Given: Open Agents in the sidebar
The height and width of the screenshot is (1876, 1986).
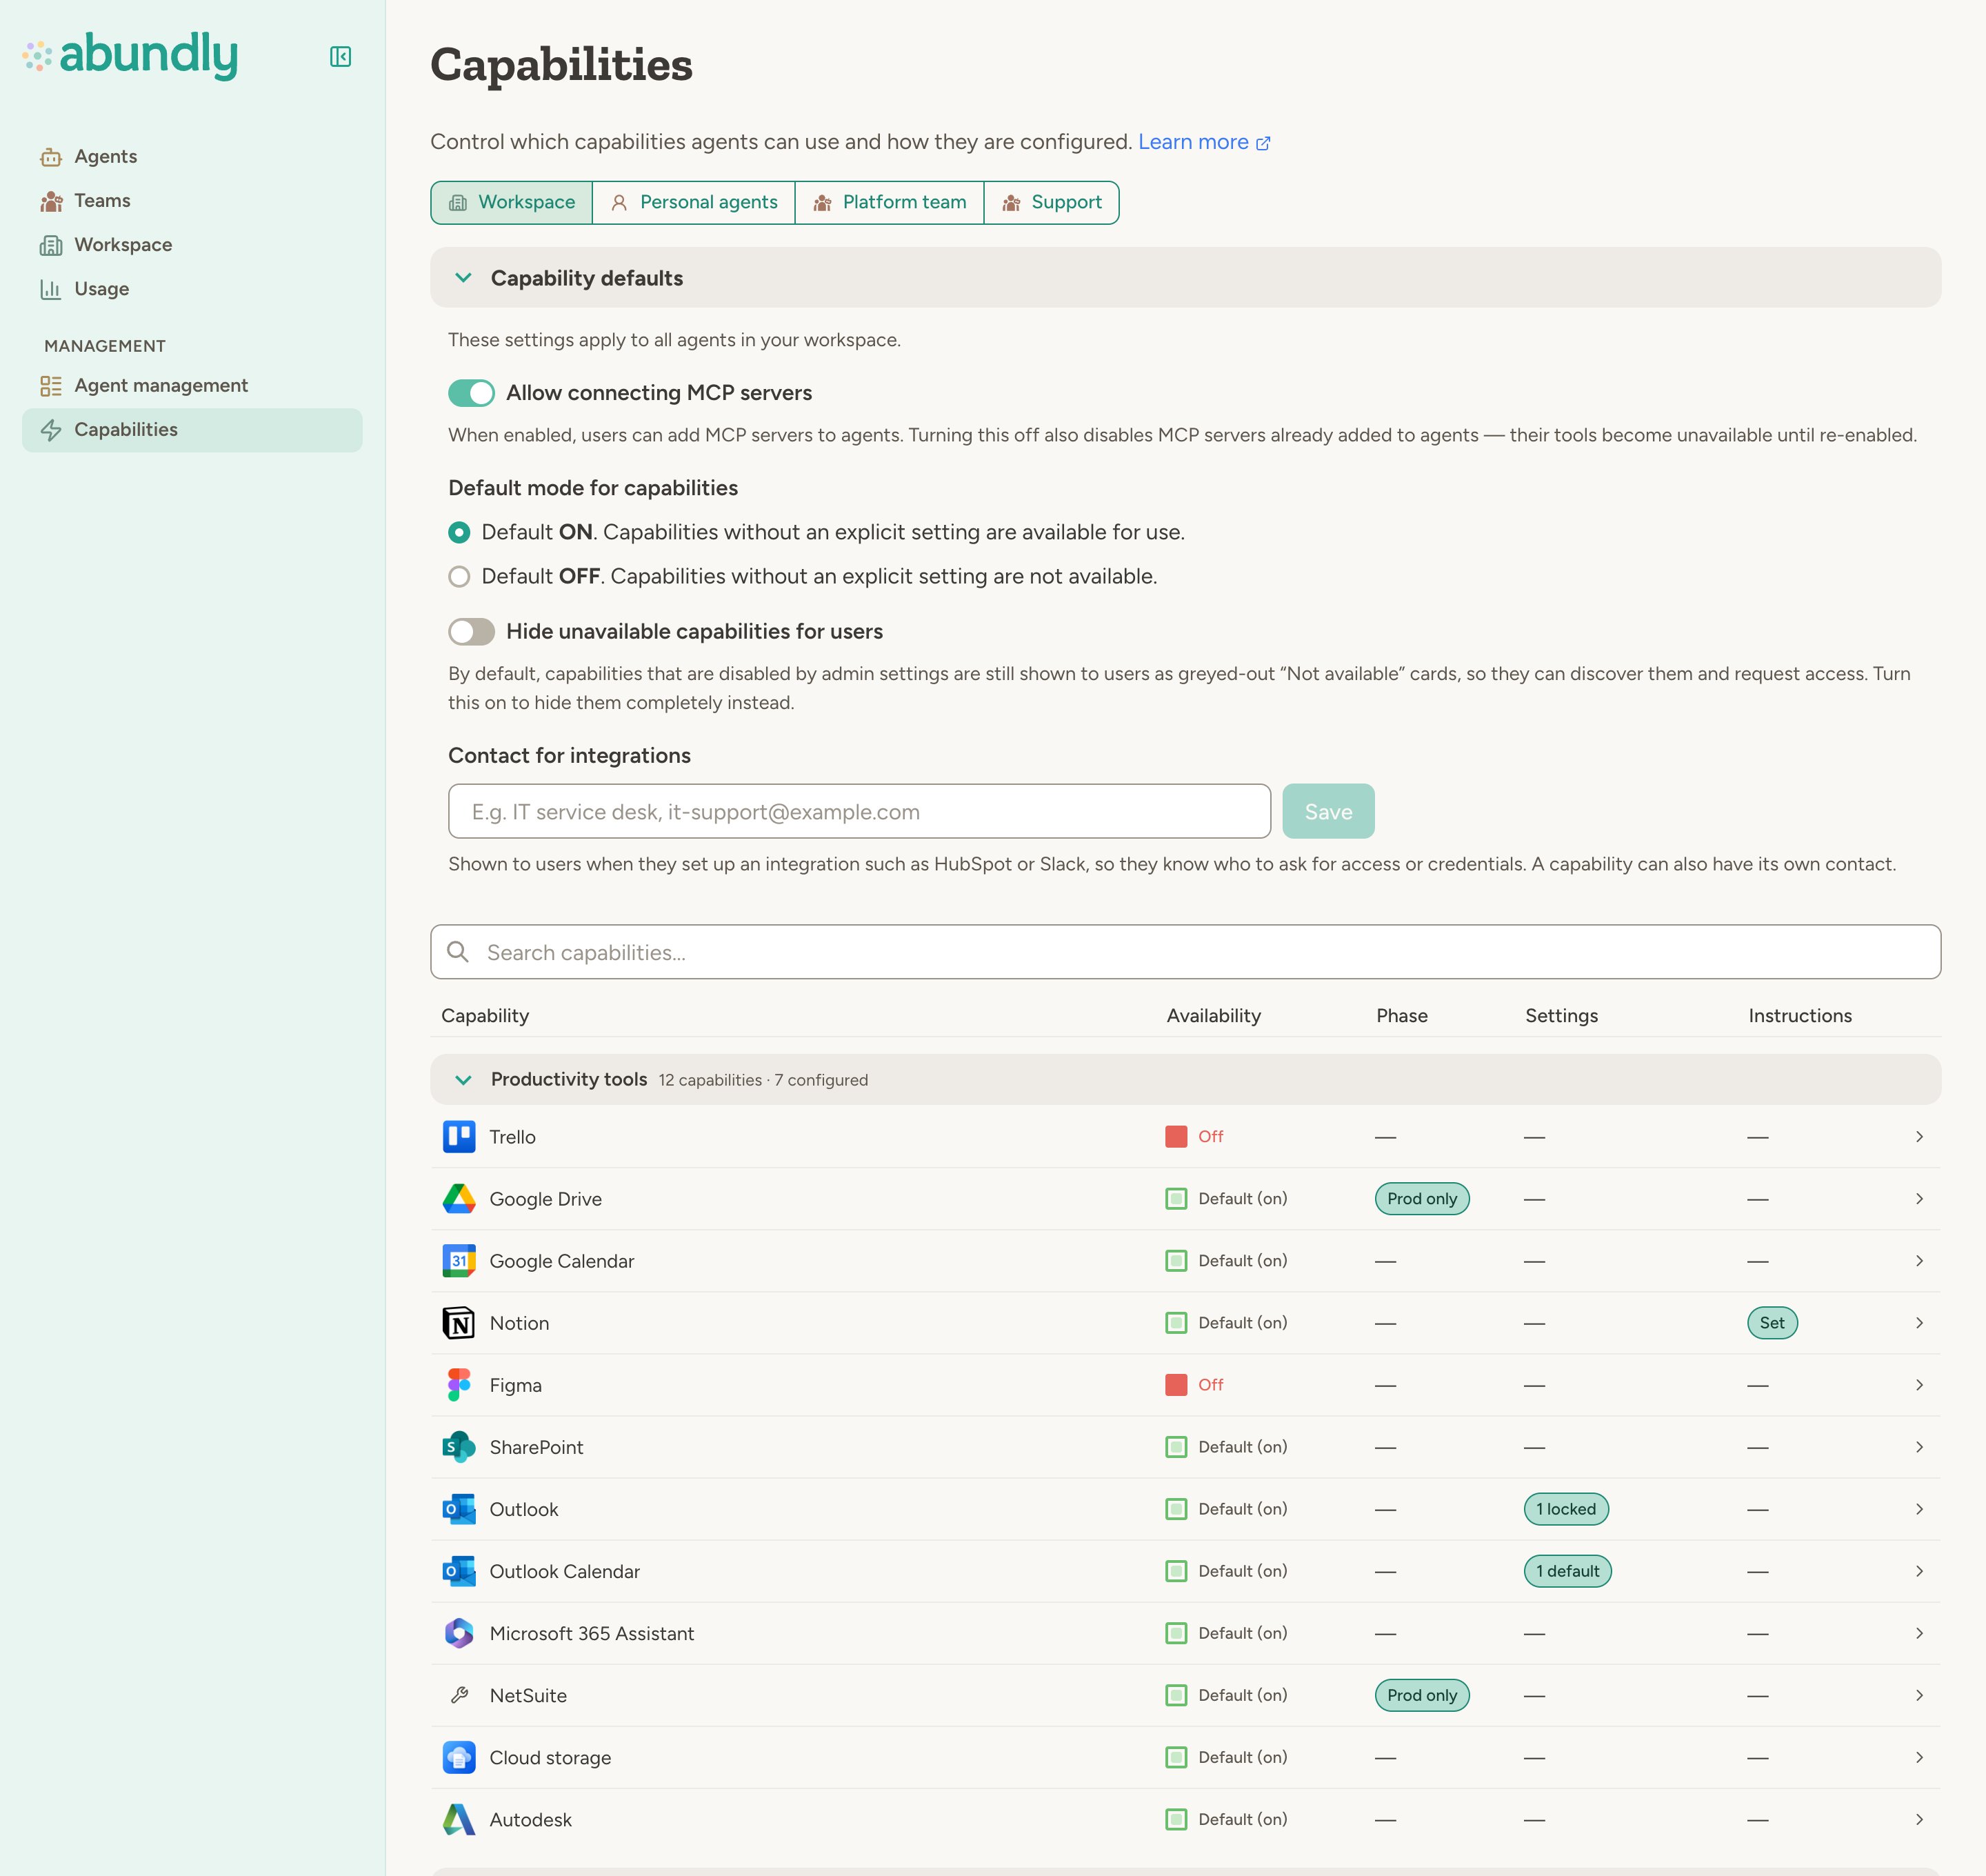Looking at the screenshot, I should tap(192, 156).
